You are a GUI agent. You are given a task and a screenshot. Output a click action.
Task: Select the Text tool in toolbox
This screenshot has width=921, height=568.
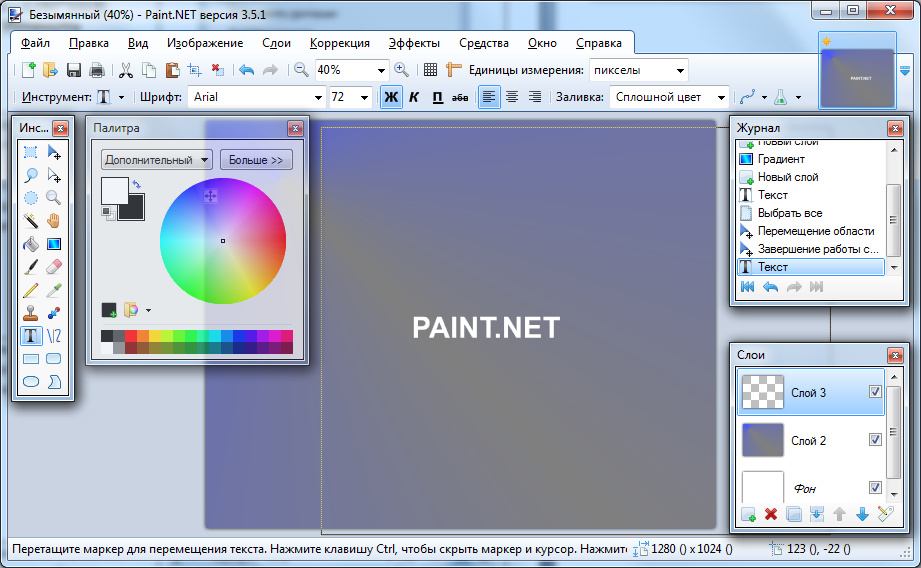[x=31, y=335]
